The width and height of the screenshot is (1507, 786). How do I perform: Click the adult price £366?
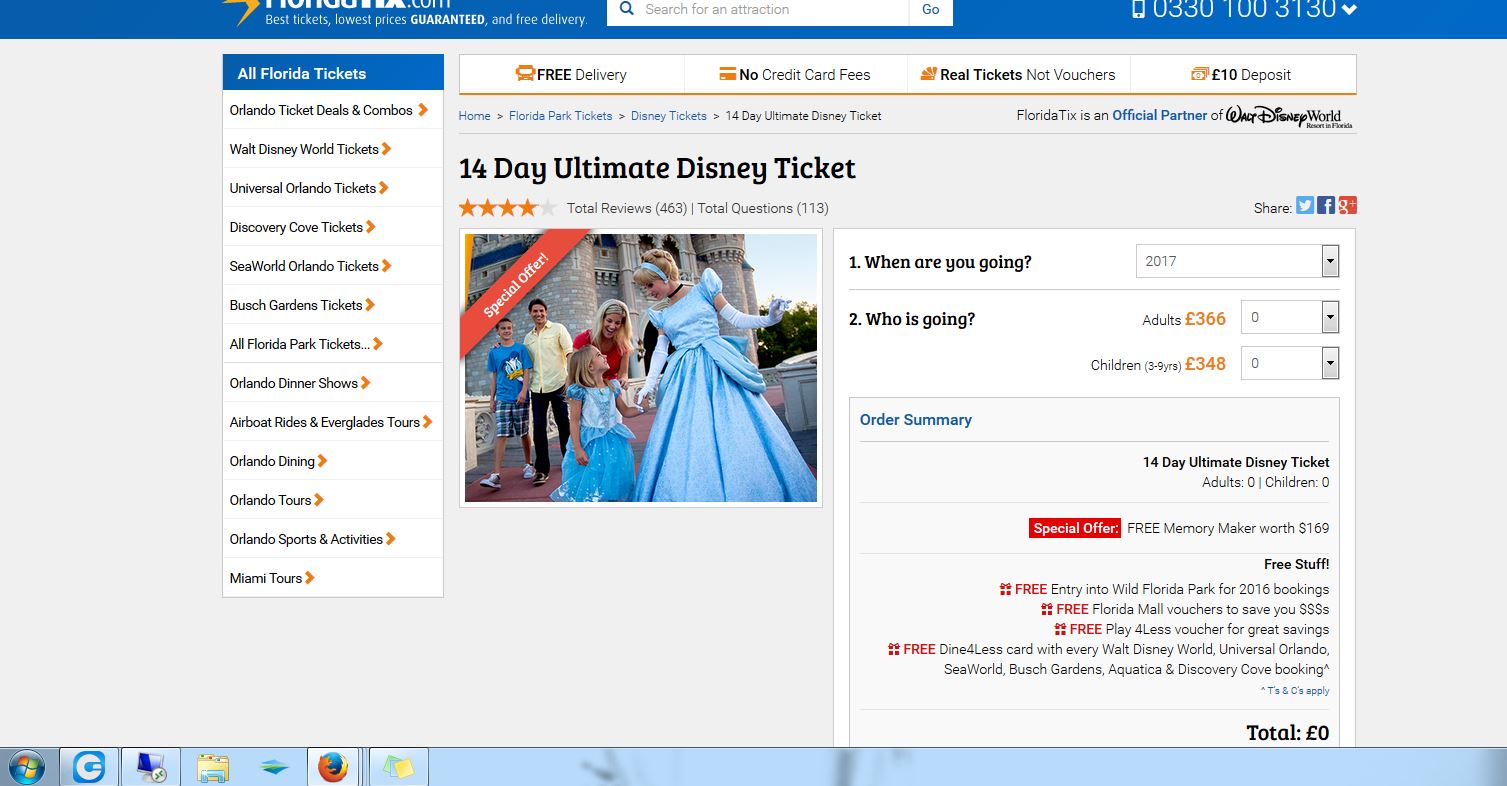pyautogui.click(x=1205, y=319)
